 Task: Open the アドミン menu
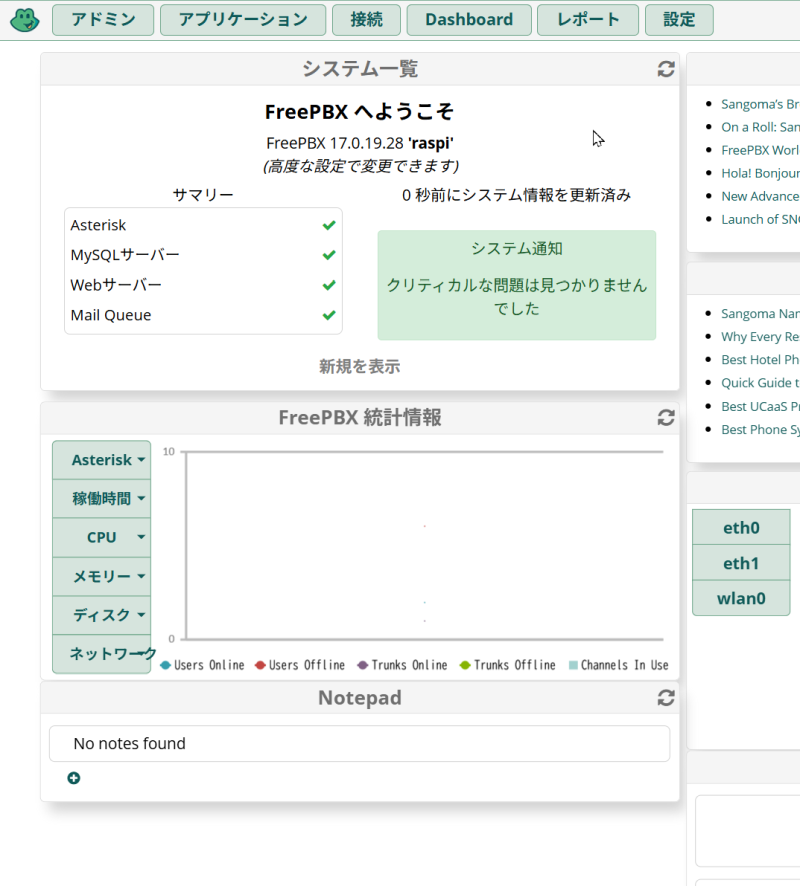click(103, 20)
